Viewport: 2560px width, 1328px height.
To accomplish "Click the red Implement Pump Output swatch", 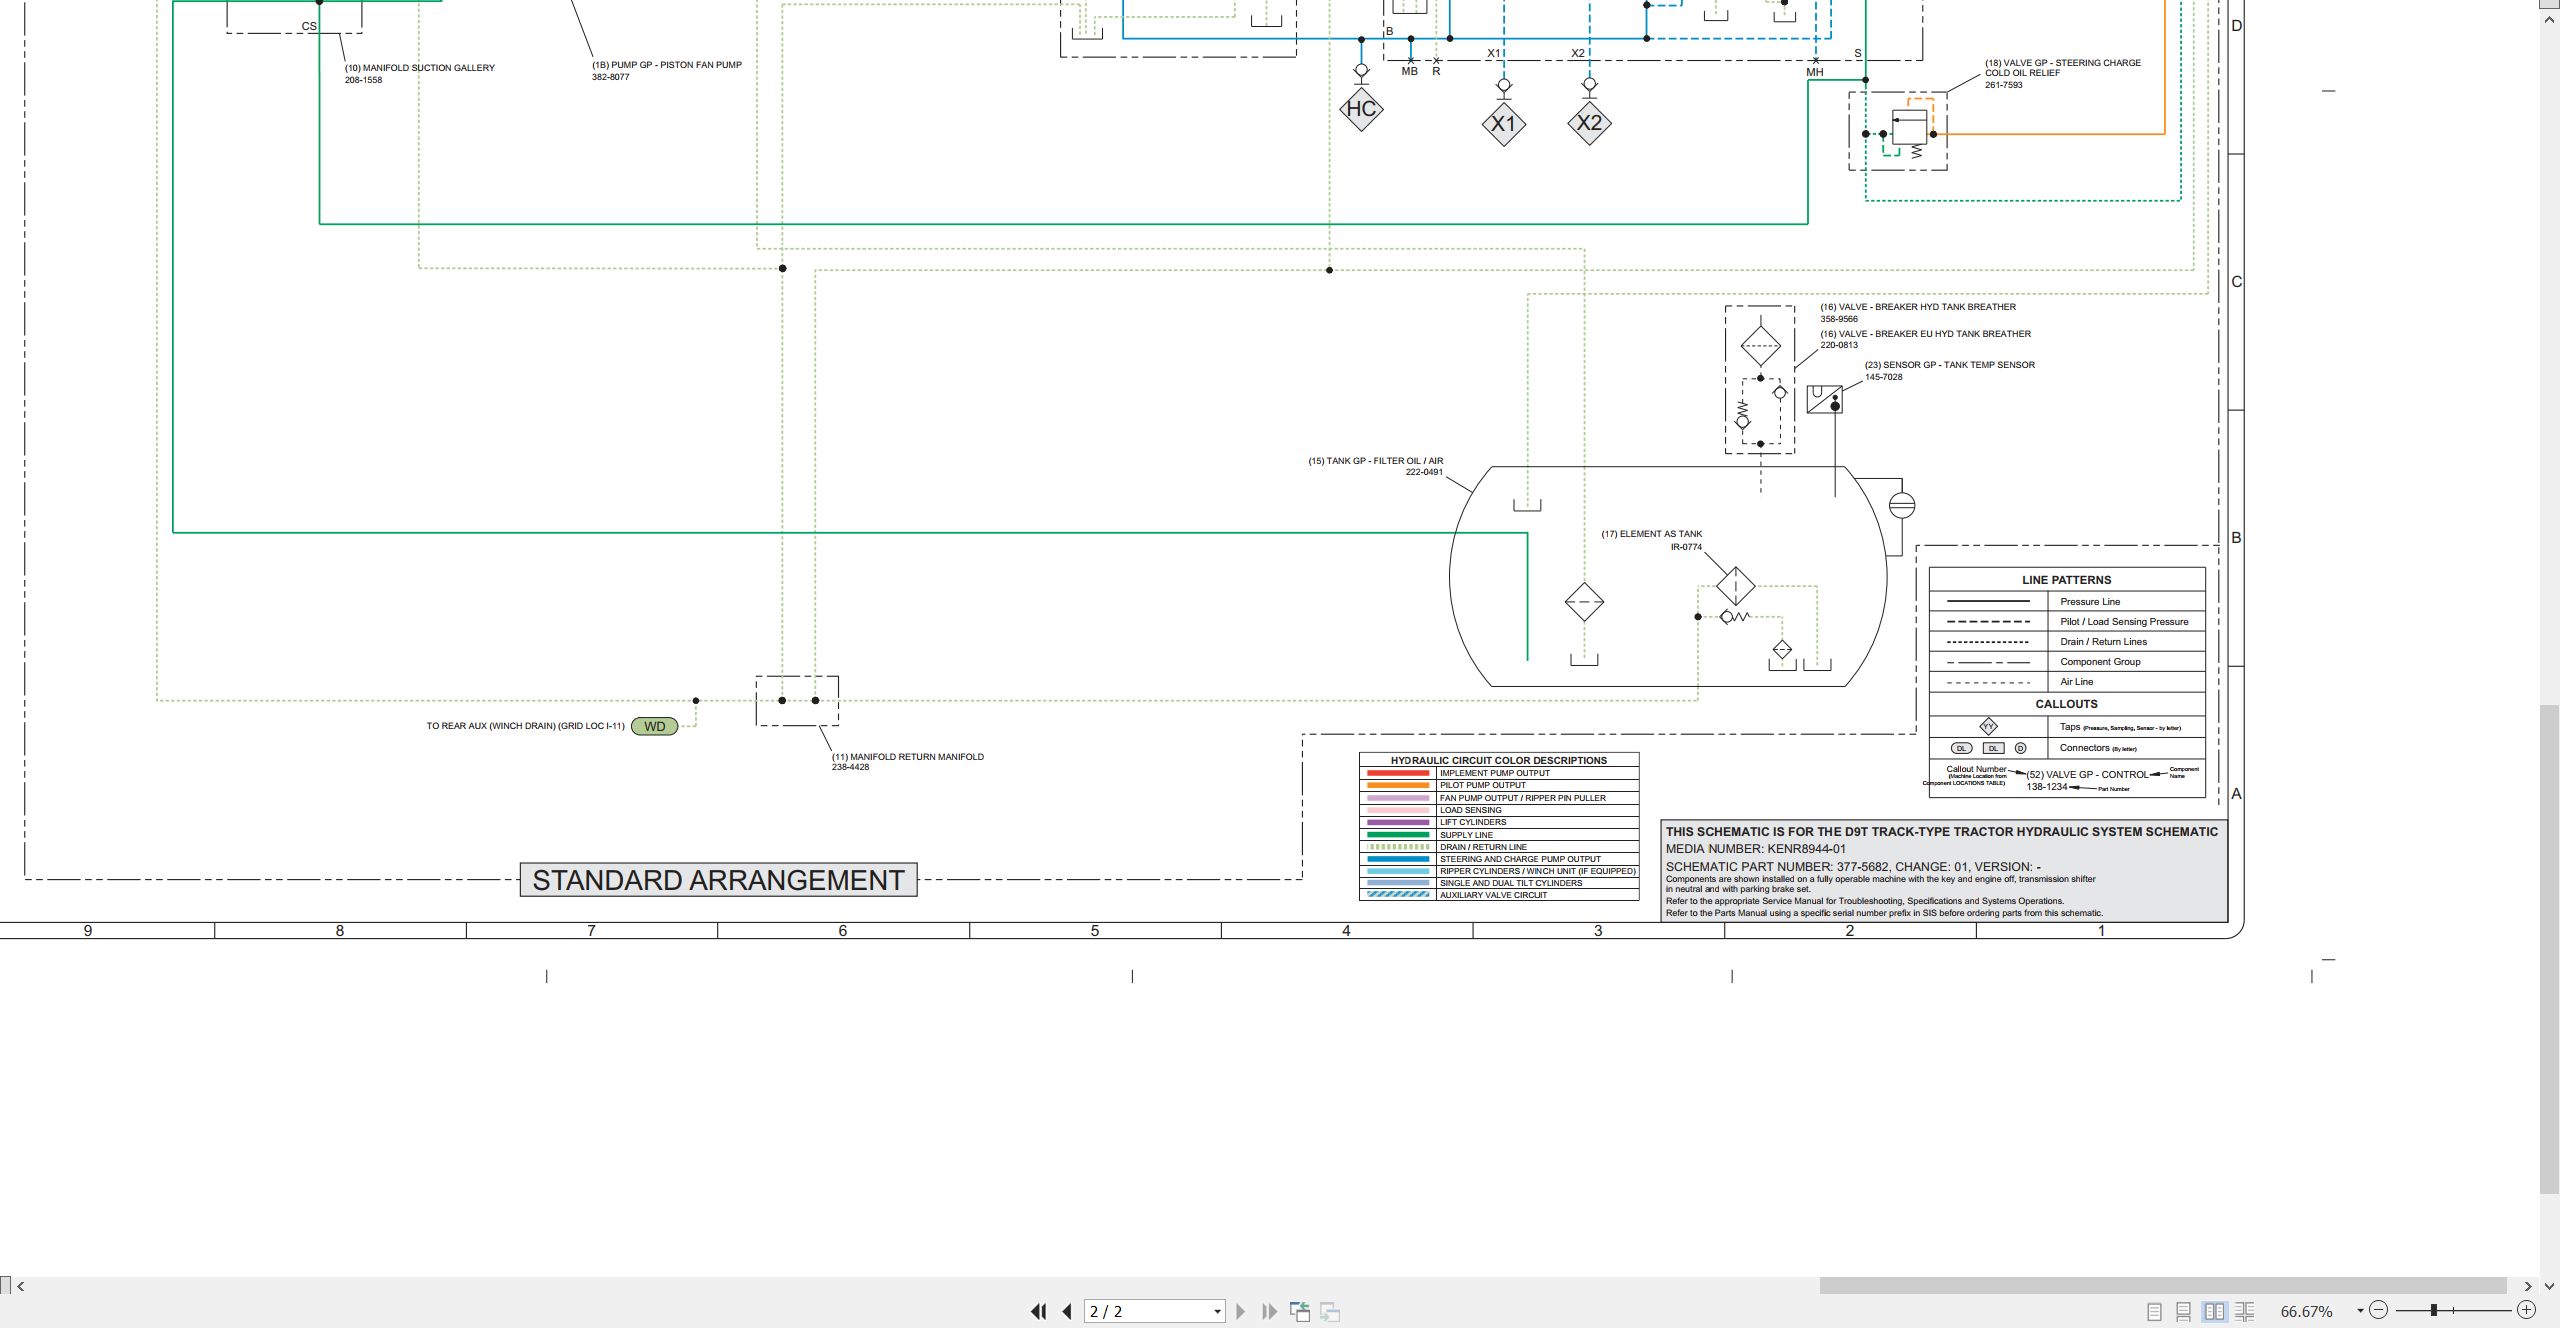I will click(x=1398, y=773).
